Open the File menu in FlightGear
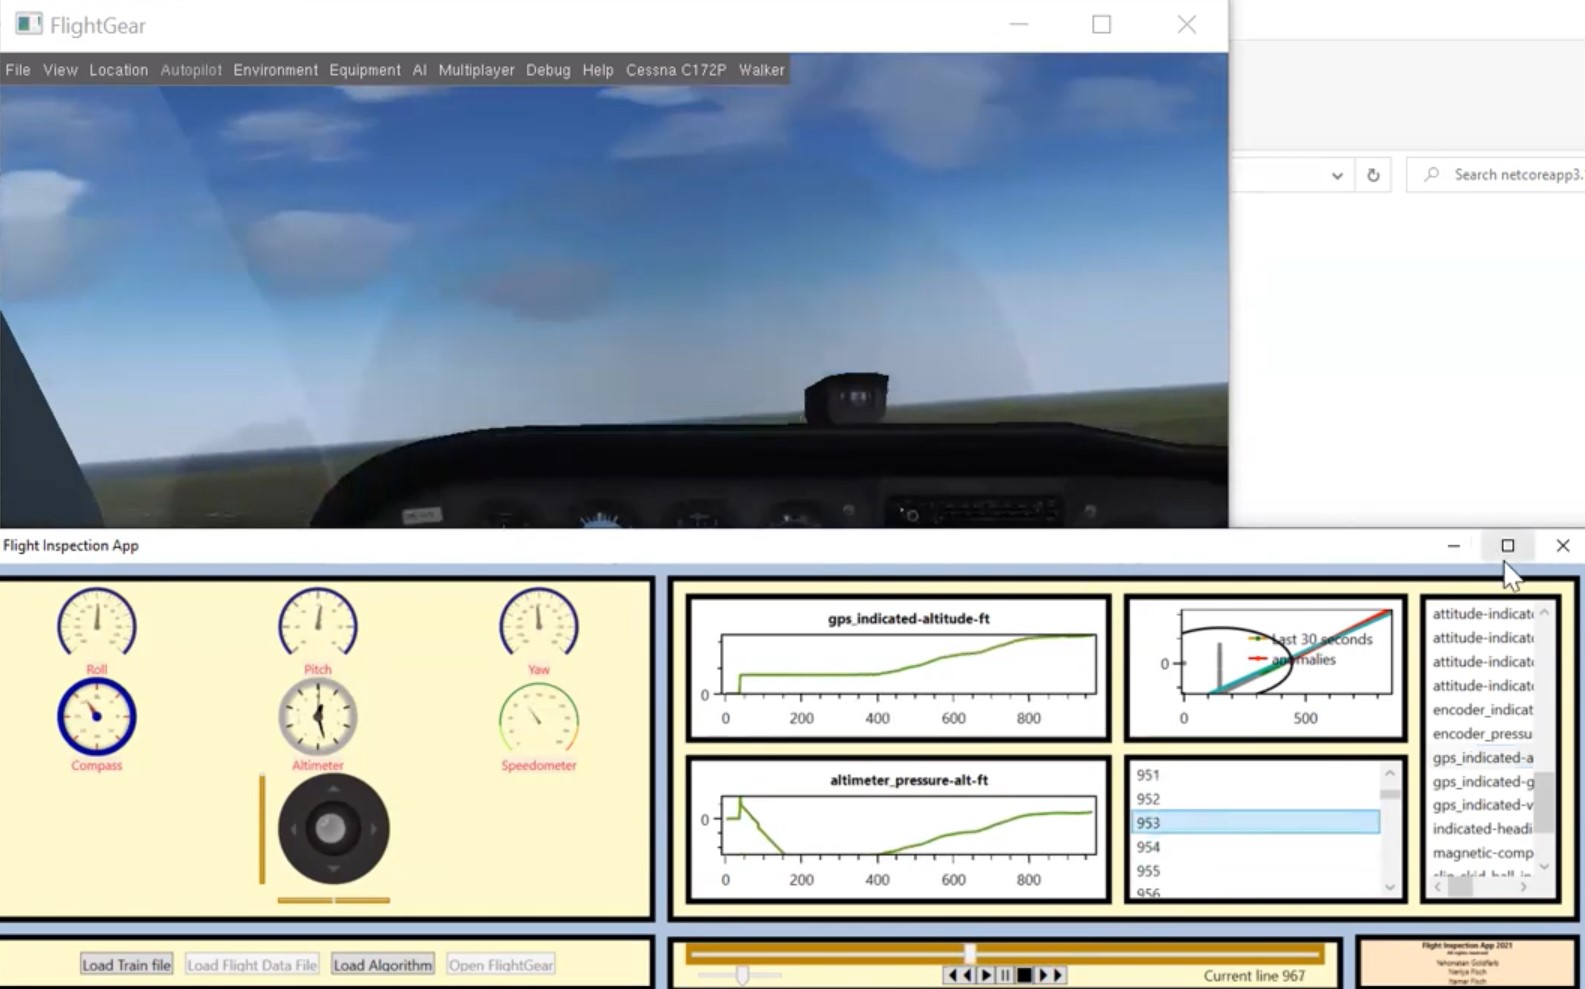The width and height of the screenshot is (1585, 989). 18,70
